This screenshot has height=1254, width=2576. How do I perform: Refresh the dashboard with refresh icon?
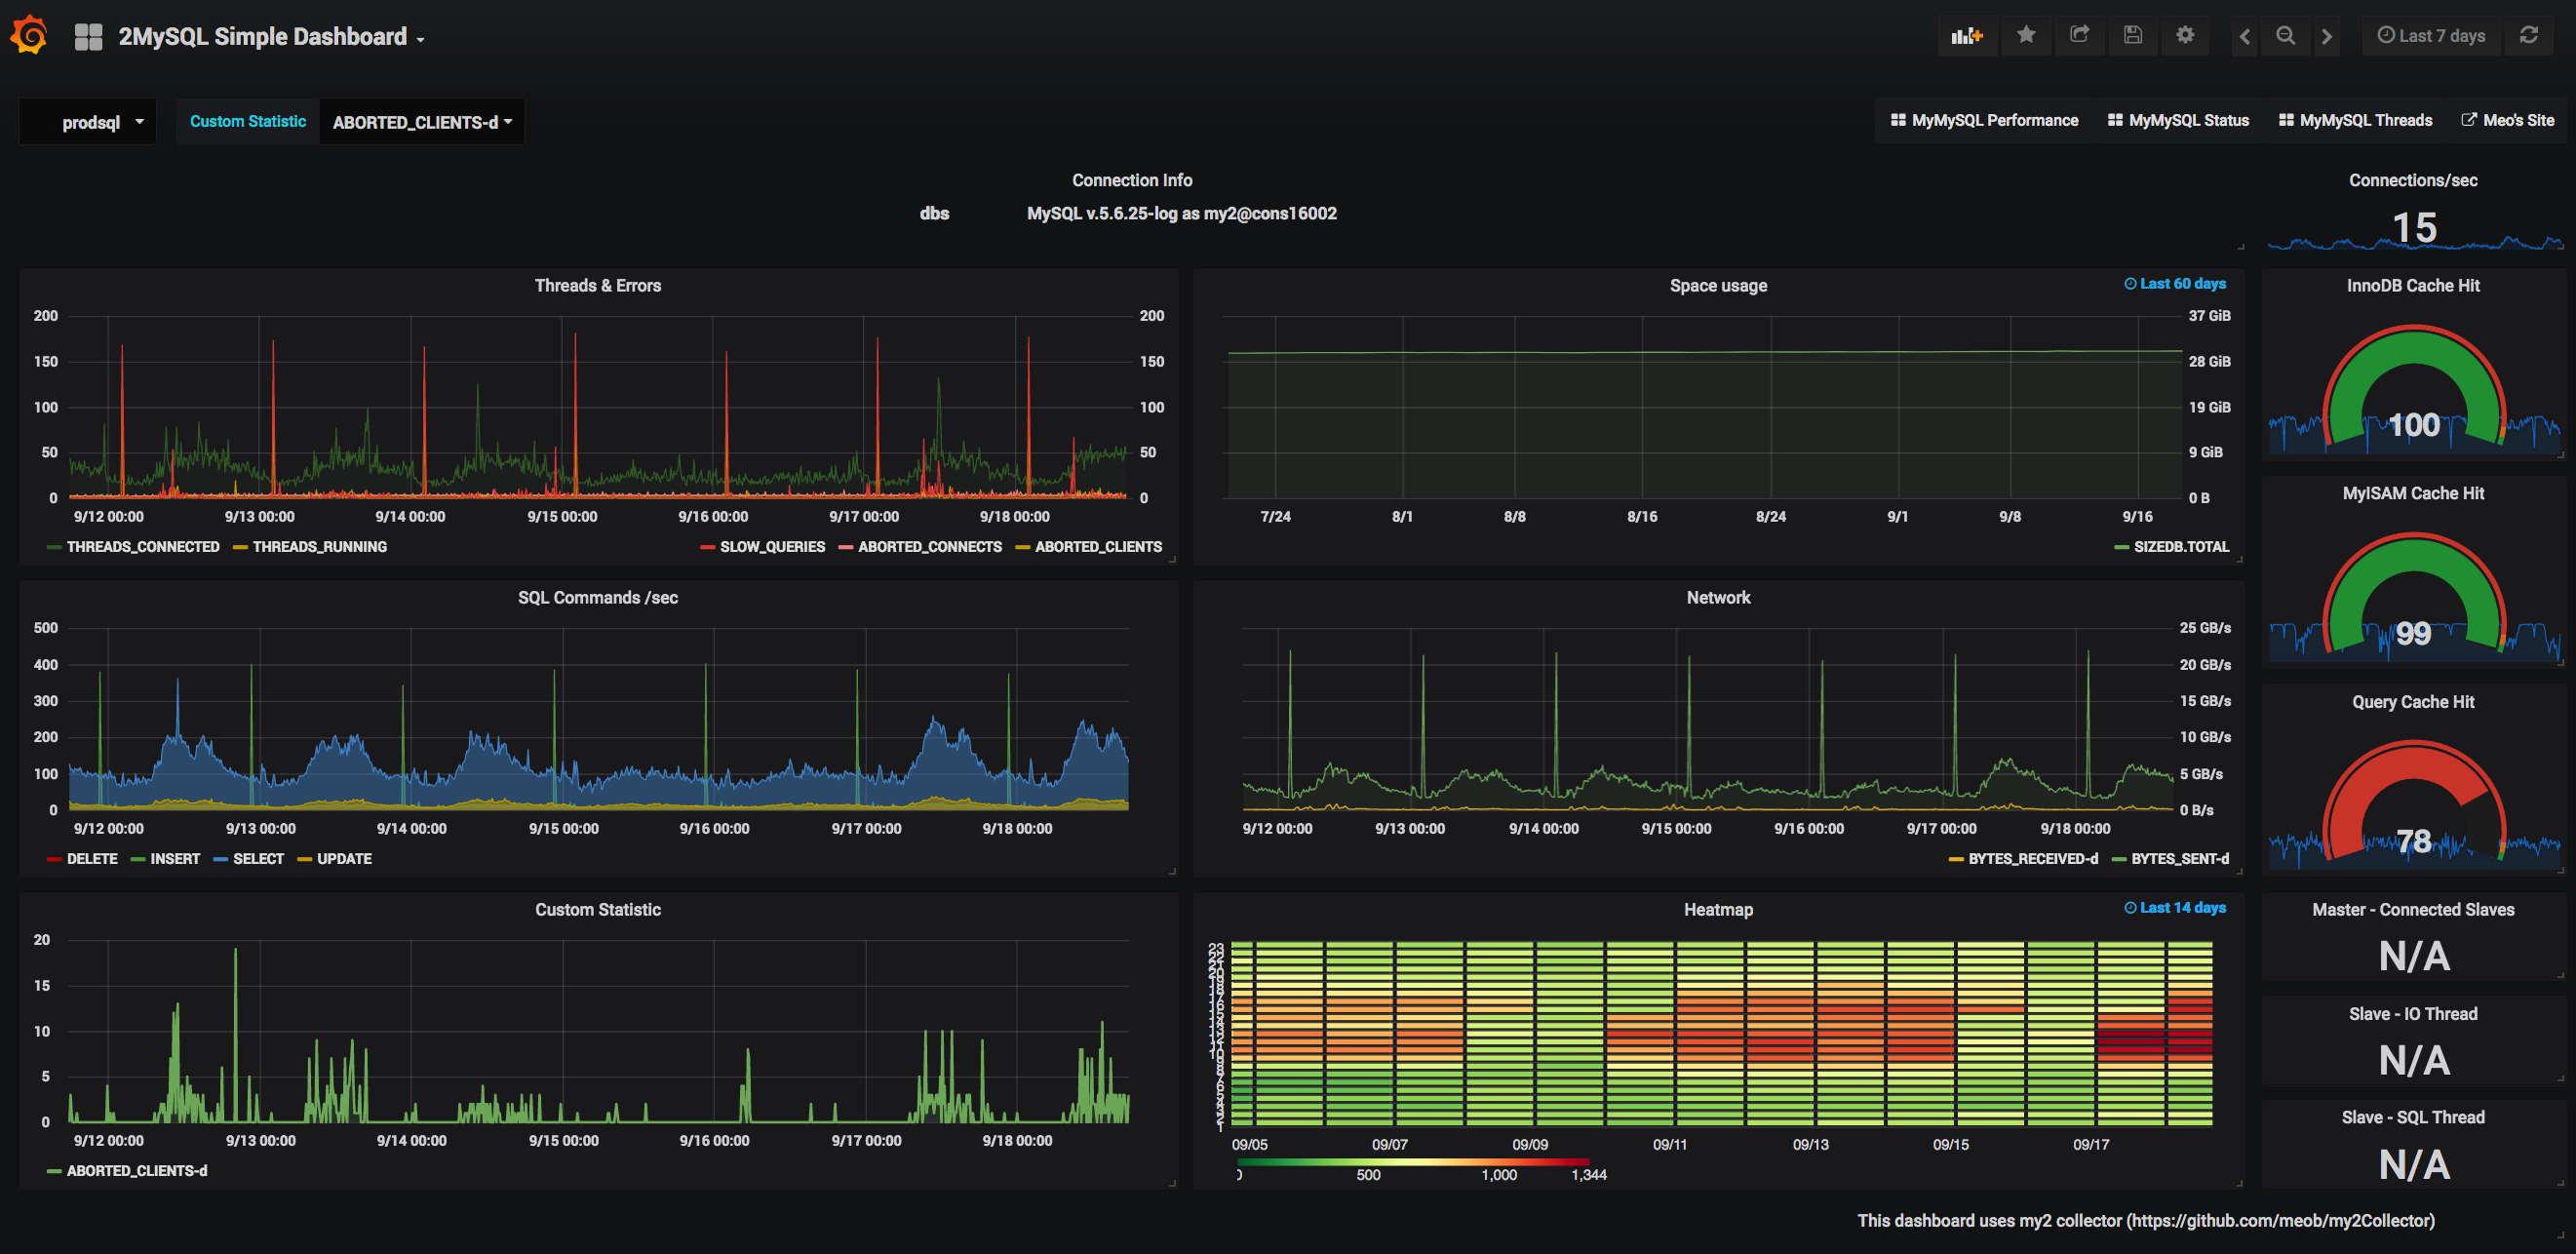point(2528,36)
